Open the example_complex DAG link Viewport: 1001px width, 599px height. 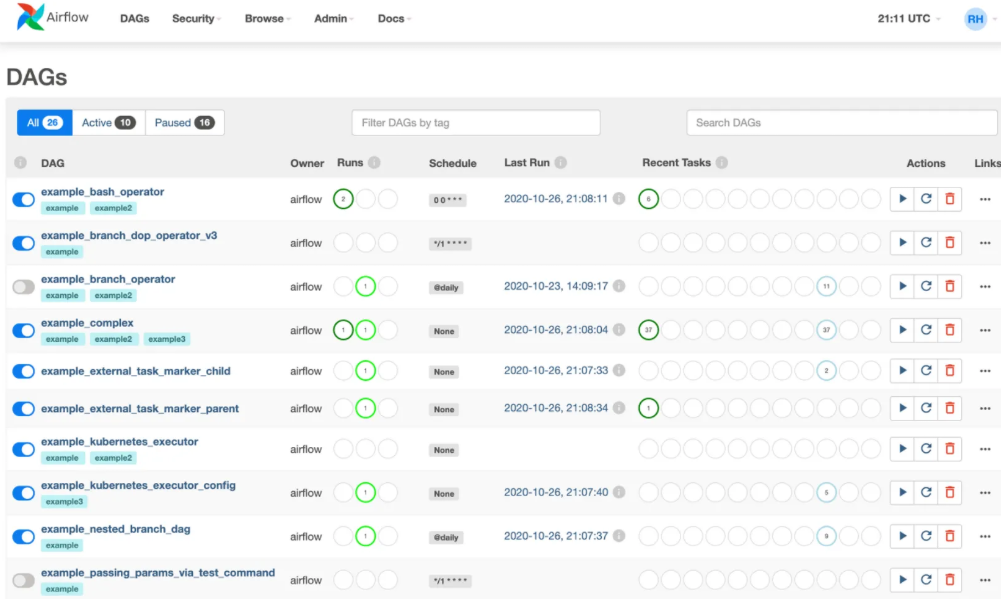tap(87, 322)
